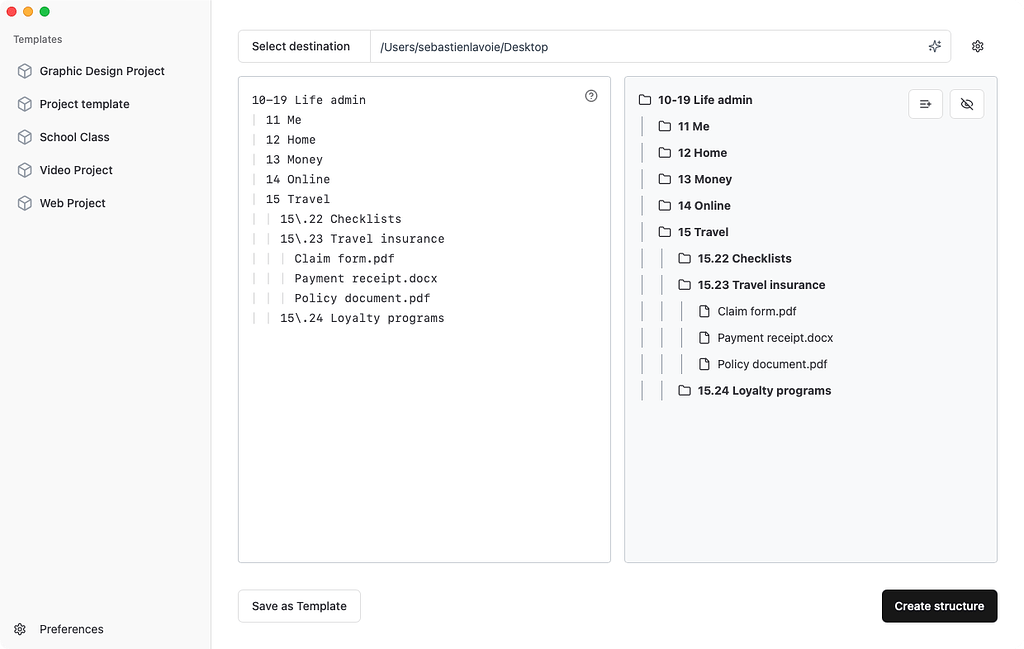Toggle the eye-off visibility icon above the tree
Screen dimensions: 1024x649
coord(966,103)
